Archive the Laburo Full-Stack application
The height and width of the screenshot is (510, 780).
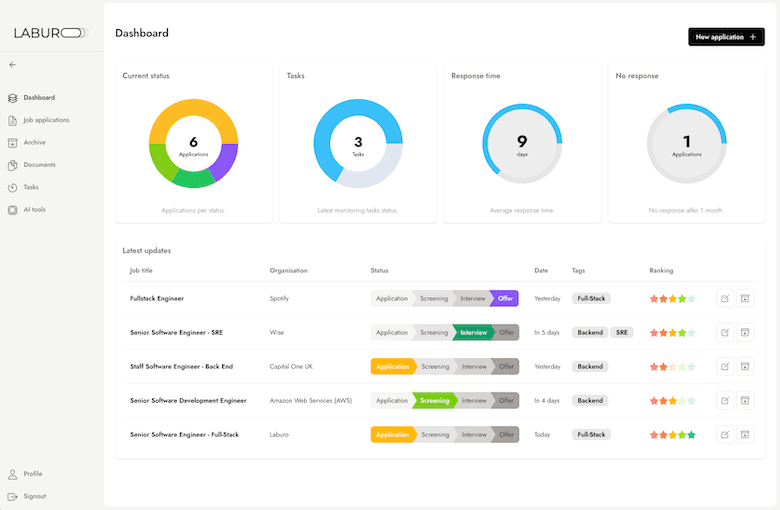(x=744, y=434)
